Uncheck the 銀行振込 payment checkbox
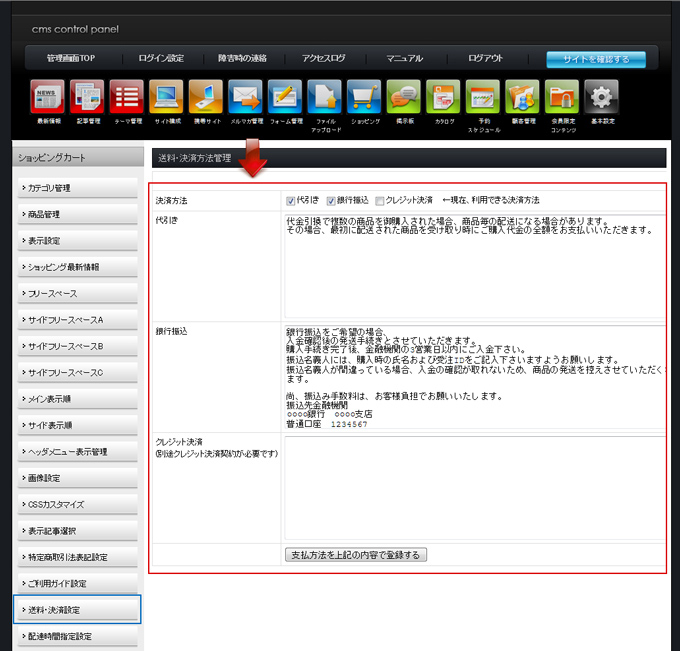 331,201
